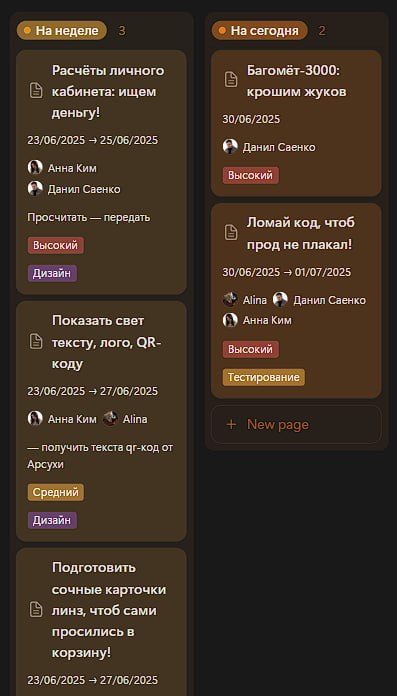
Task: Click Данил Саенко avatar in Ломай код card
Action: tap(280, 300)
